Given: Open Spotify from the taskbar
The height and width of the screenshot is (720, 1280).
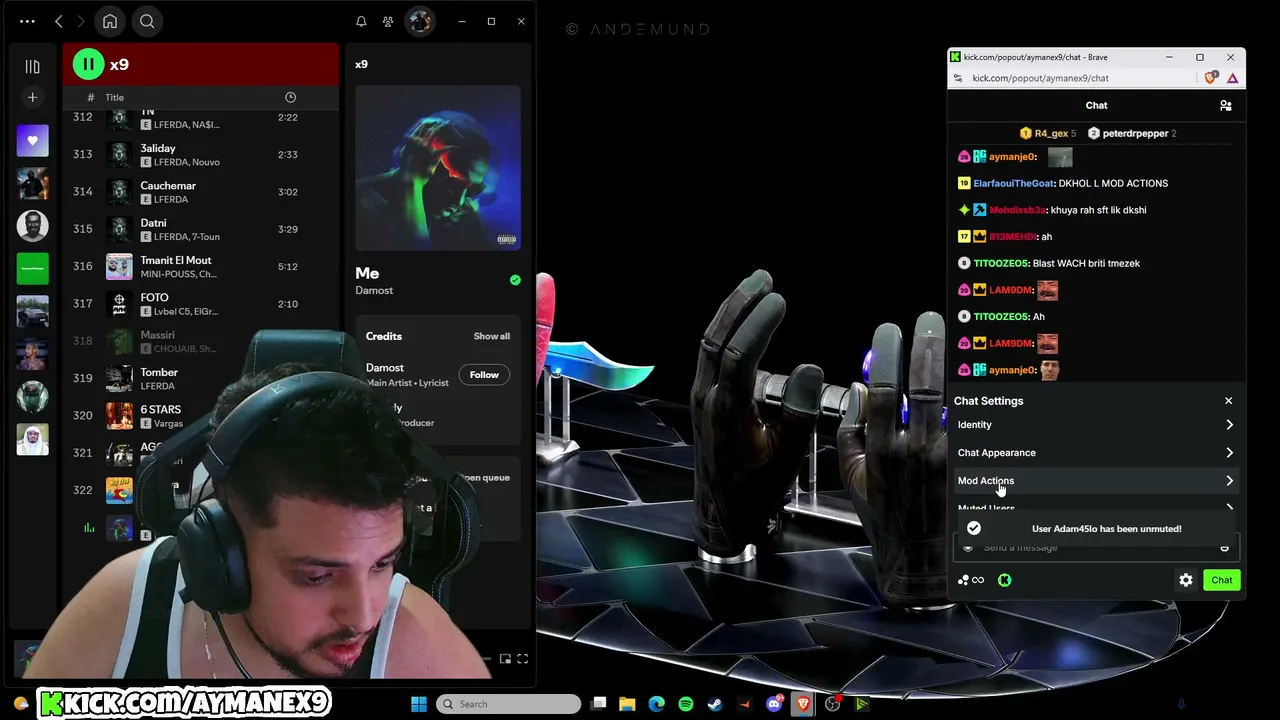Looking at the screenshot, I should pyautogui.click(x=686, y=704).
